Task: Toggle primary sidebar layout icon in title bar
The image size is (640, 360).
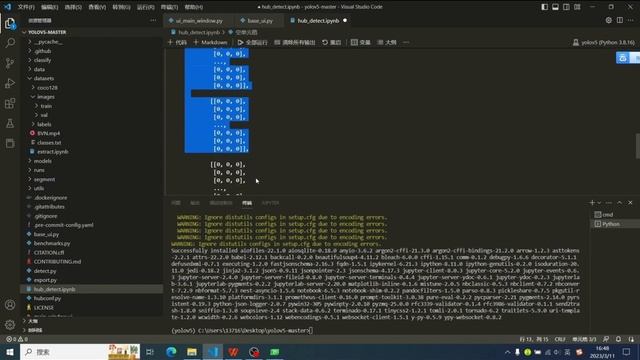Action: tap(544, 7)
